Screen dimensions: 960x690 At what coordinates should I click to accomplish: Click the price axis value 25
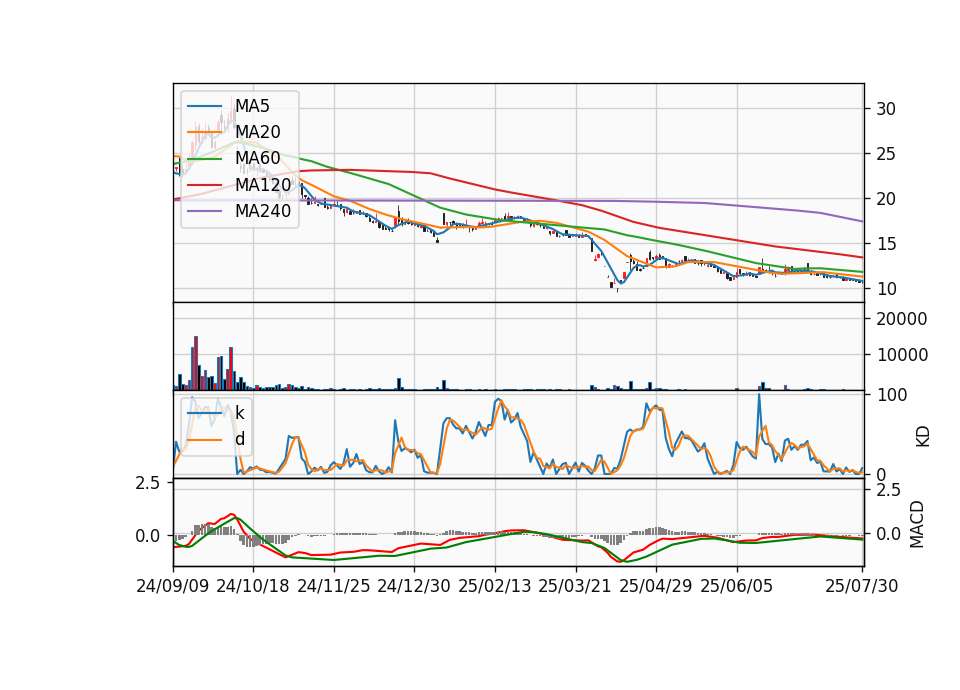(x=886, y=154)
